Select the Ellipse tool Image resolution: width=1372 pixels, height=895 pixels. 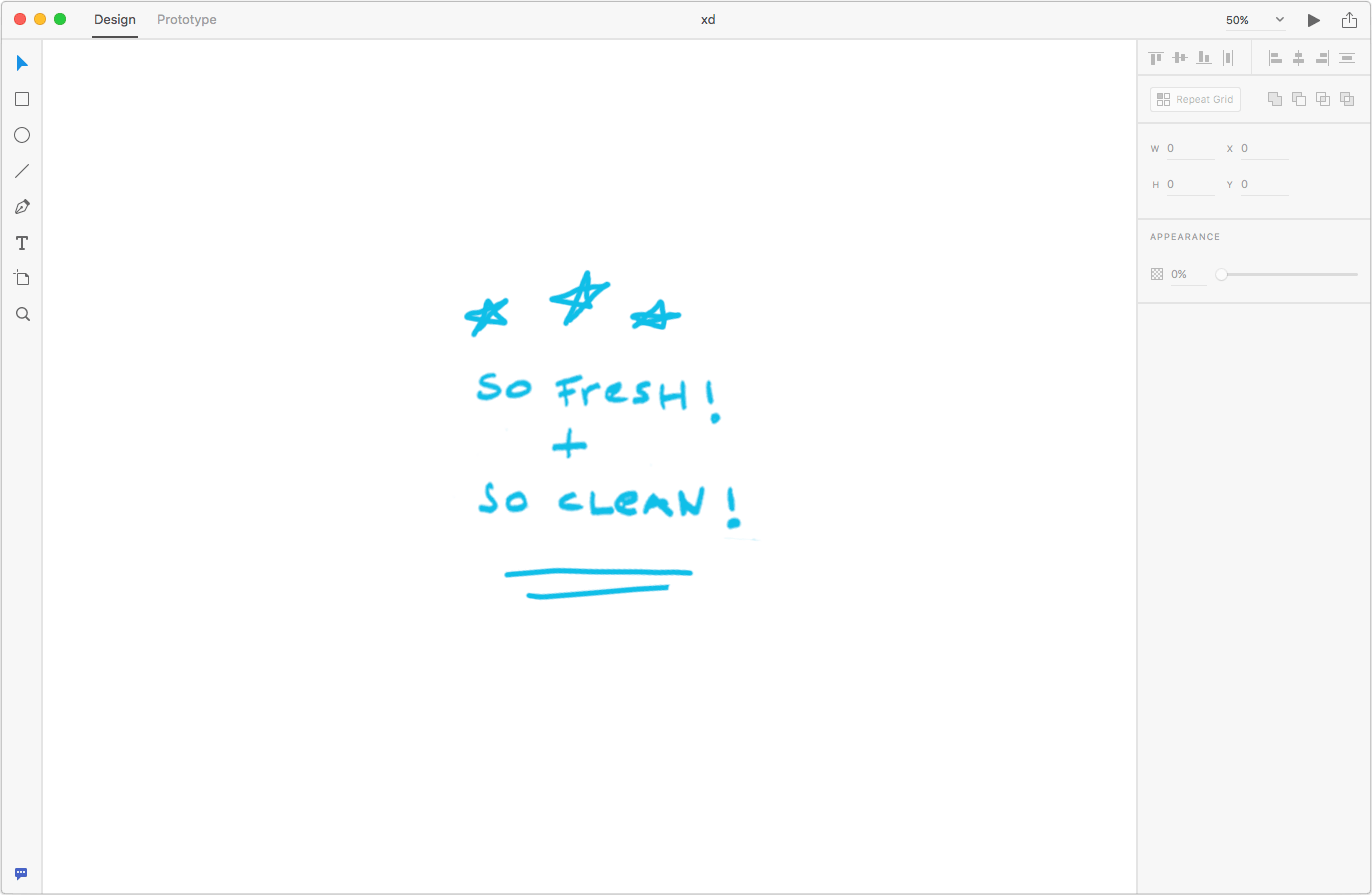click(22, 135)
